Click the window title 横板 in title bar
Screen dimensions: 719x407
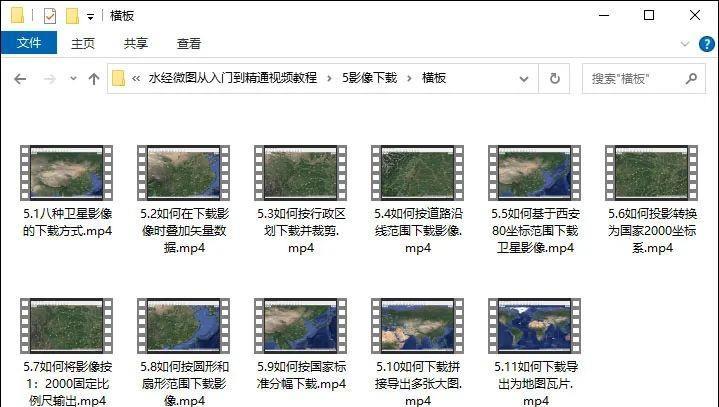click(x=122, y=16)
